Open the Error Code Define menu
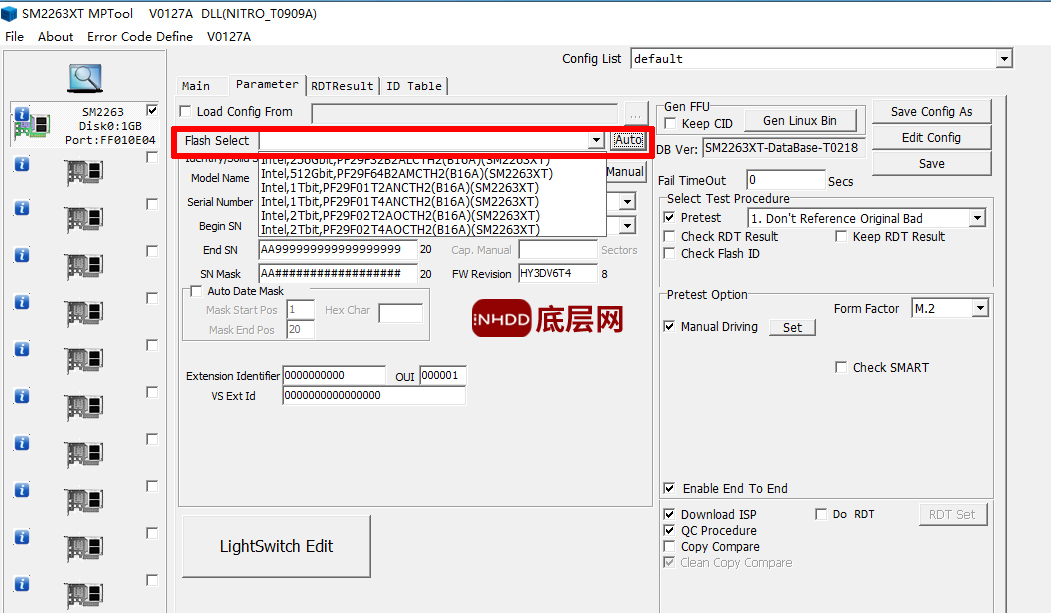The height and width of the screenshot is (613, 1051). pos(140,36)
